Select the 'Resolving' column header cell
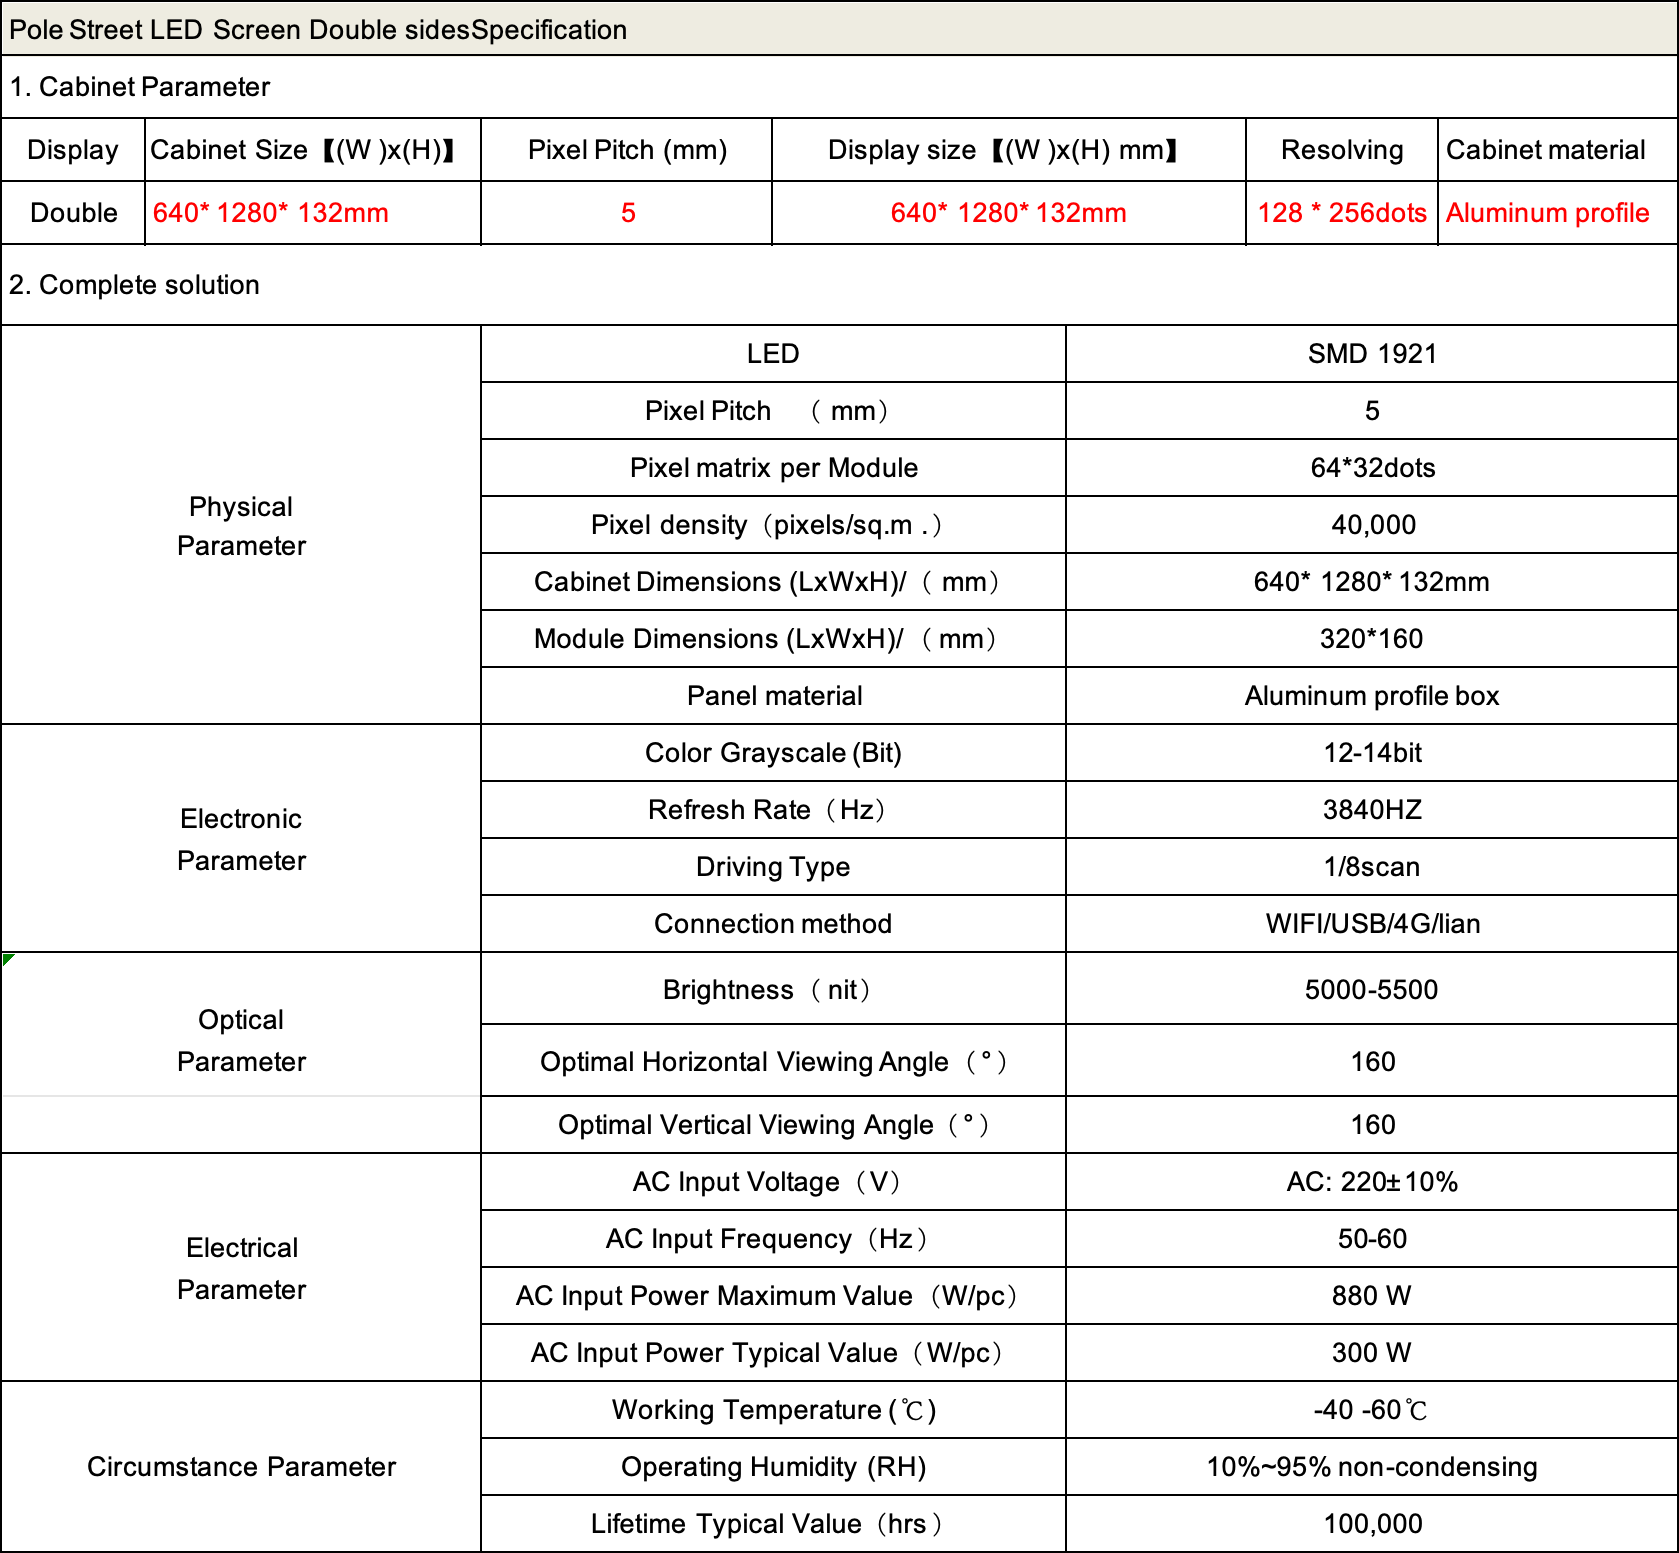 point(1341,150)
